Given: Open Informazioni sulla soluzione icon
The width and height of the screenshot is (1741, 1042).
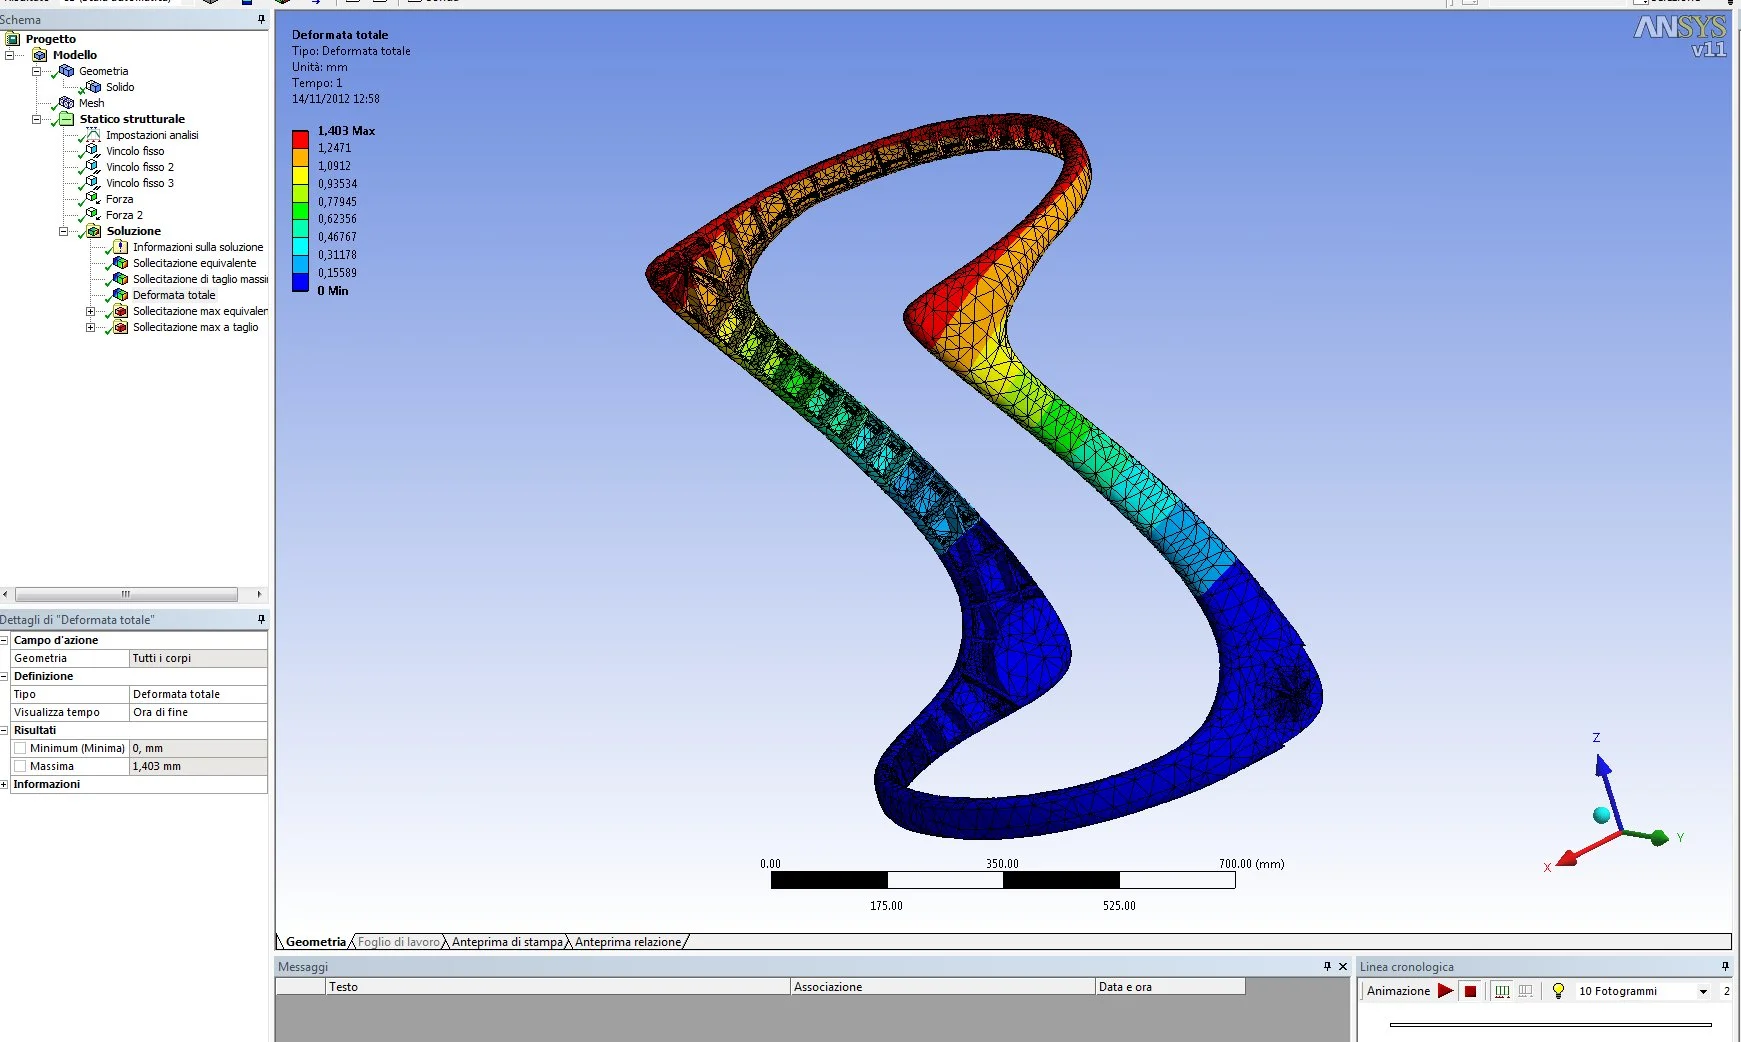Looking at the screenshot, I should tap(120, 247).
